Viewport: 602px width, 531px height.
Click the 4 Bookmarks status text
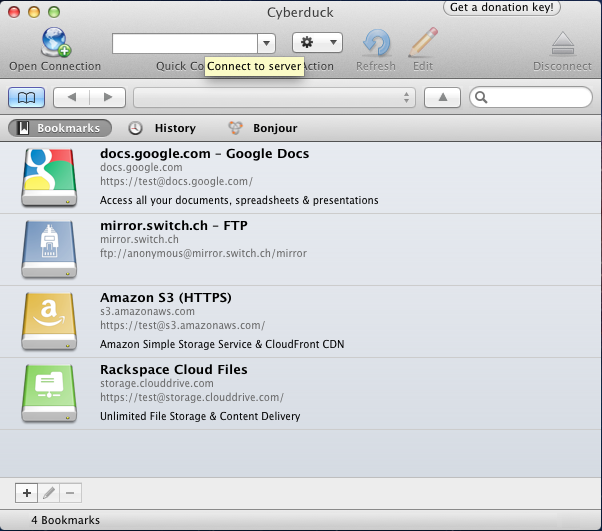tap(65, 520)
